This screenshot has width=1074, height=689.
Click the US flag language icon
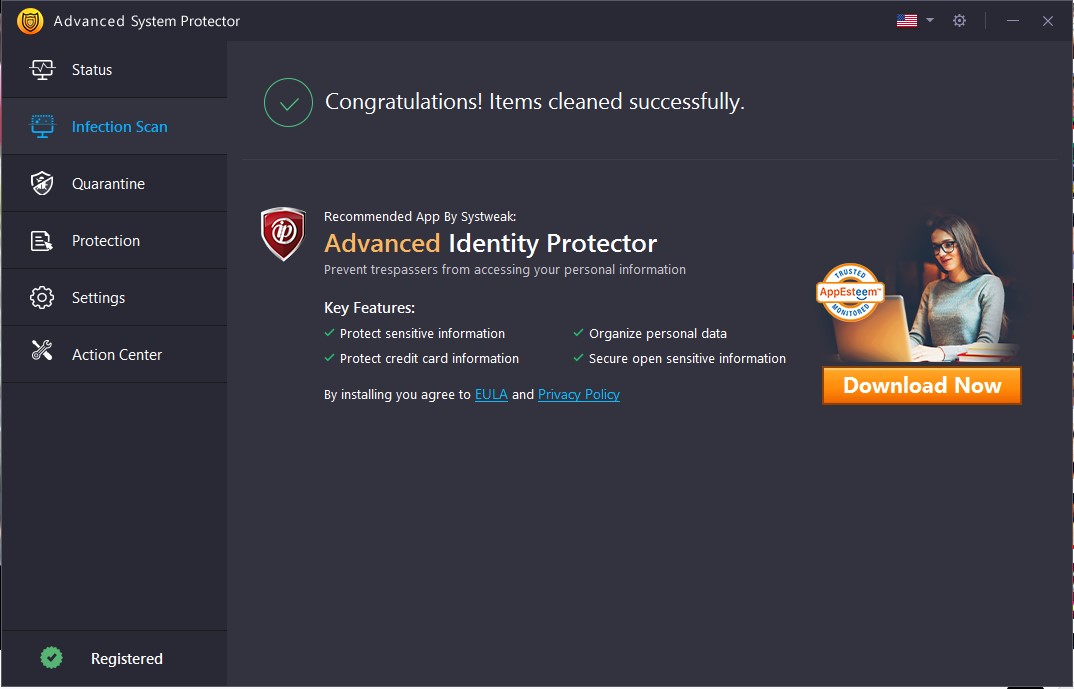coord(905,19)
